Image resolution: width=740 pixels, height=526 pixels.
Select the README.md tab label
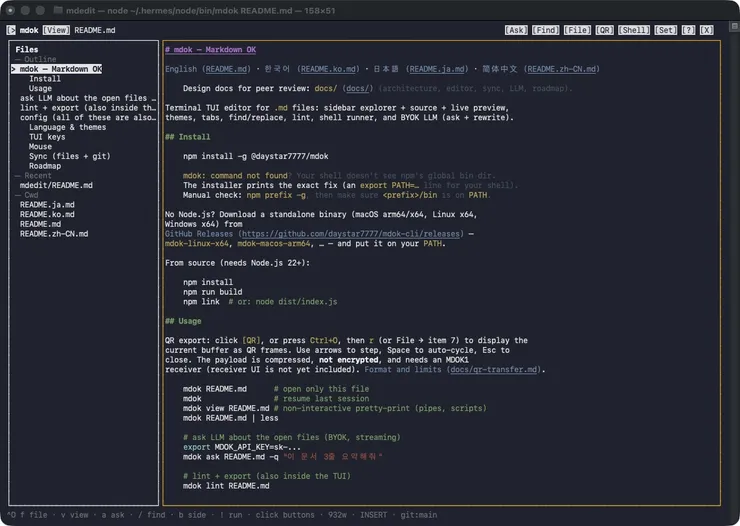(95, 30)
